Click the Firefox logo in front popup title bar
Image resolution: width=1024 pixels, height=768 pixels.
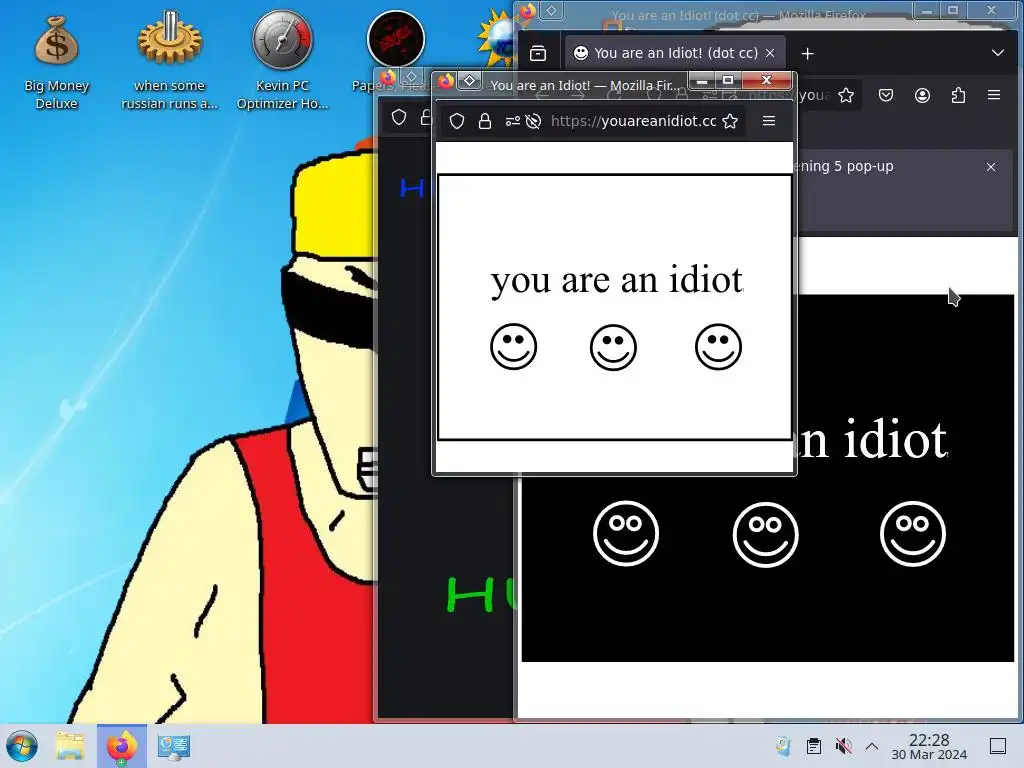pyautogui.click(x=446, y=81)
